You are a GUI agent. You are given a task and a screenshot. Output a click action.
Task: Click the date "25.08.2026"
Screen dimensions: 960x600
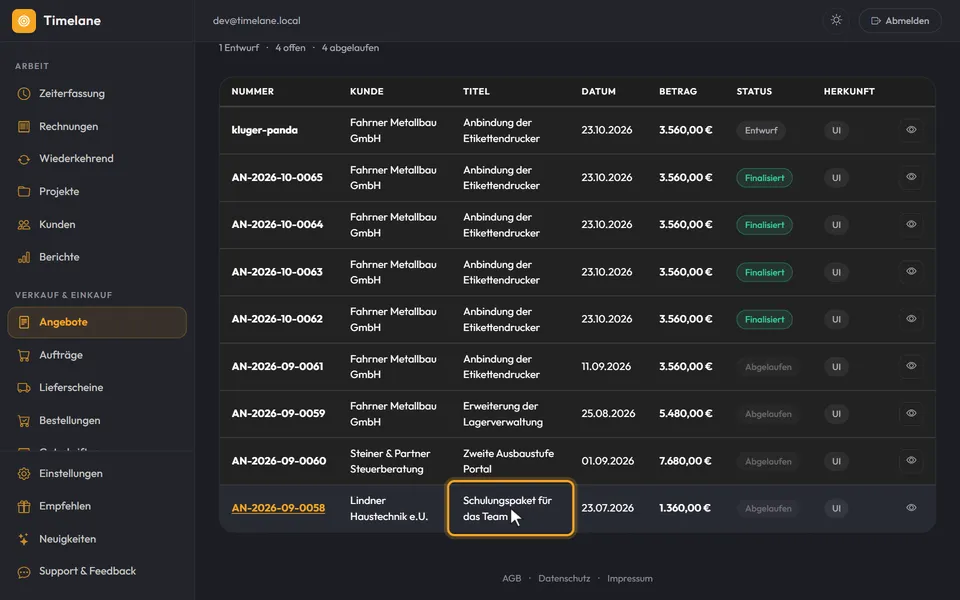click(x=608, y=413)
